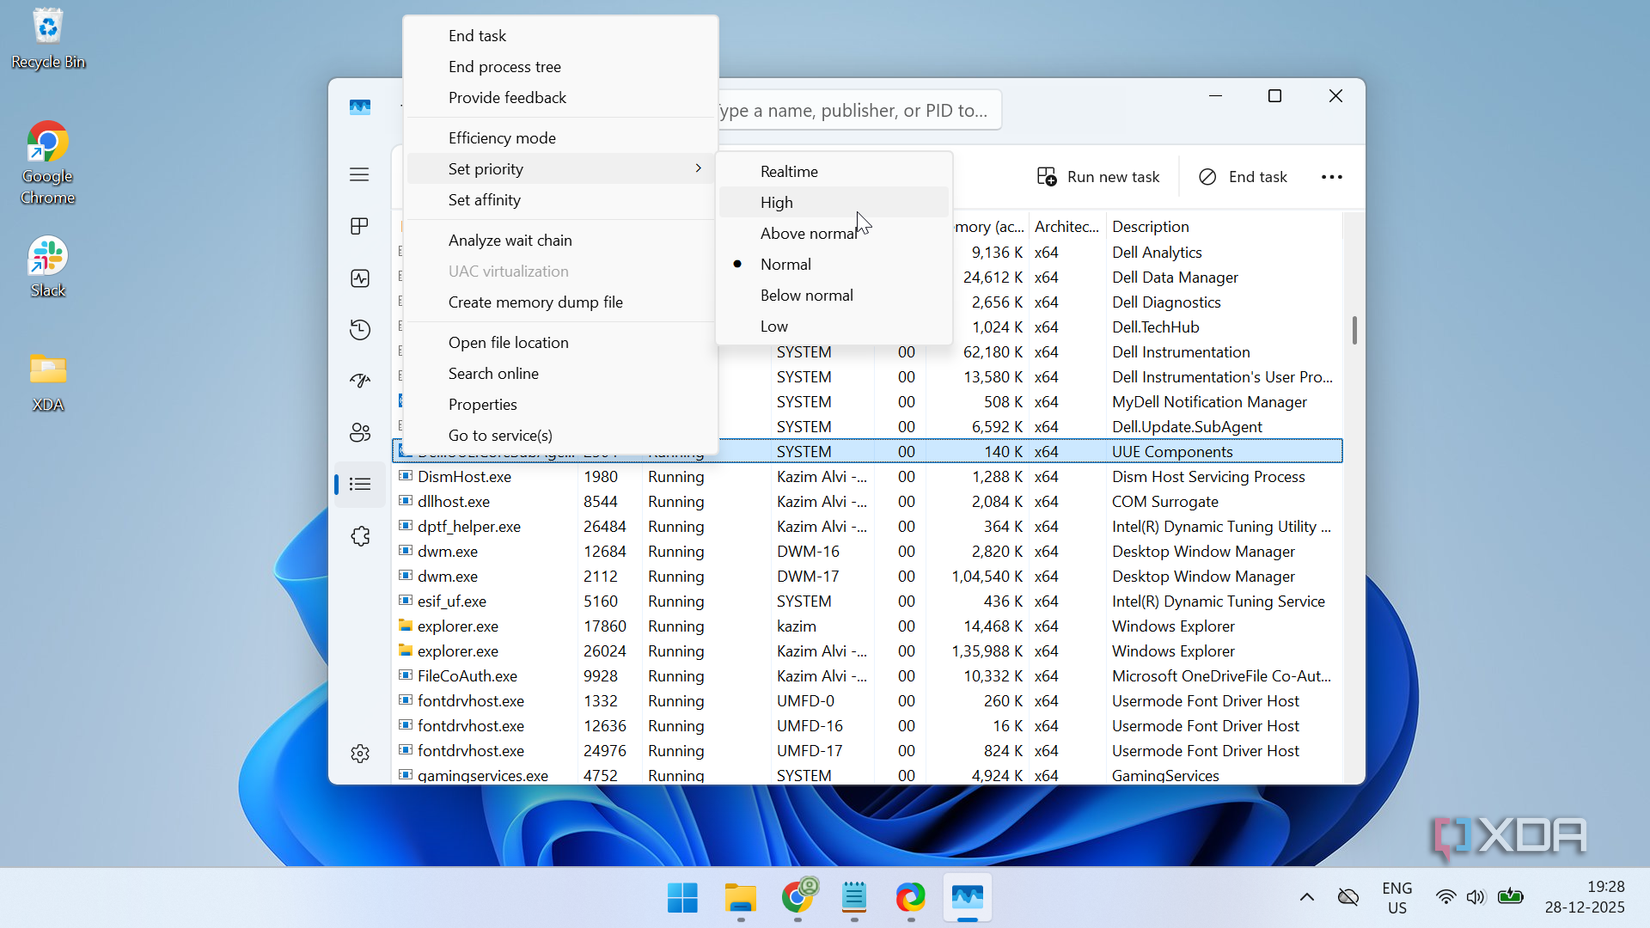
Task: Set priority to Above normal
Action: click(x=834, y=233)
